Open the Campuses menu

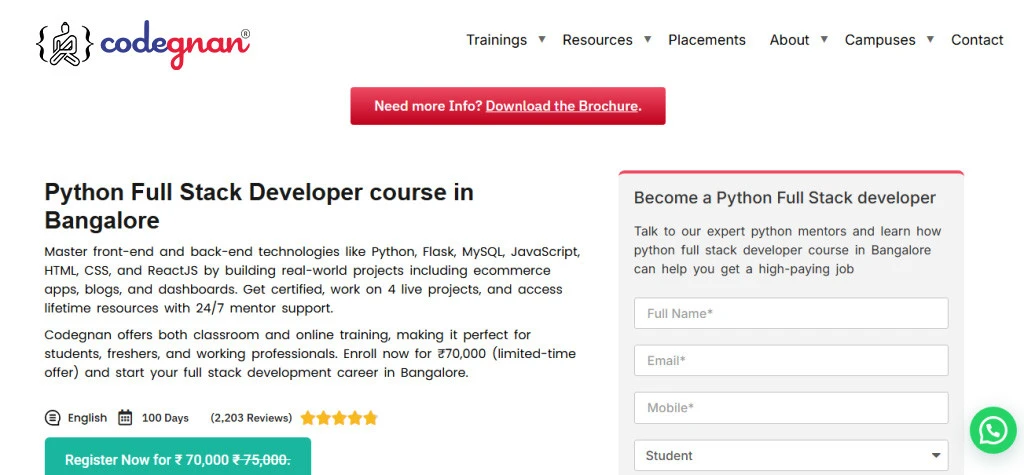click(880, 40)
